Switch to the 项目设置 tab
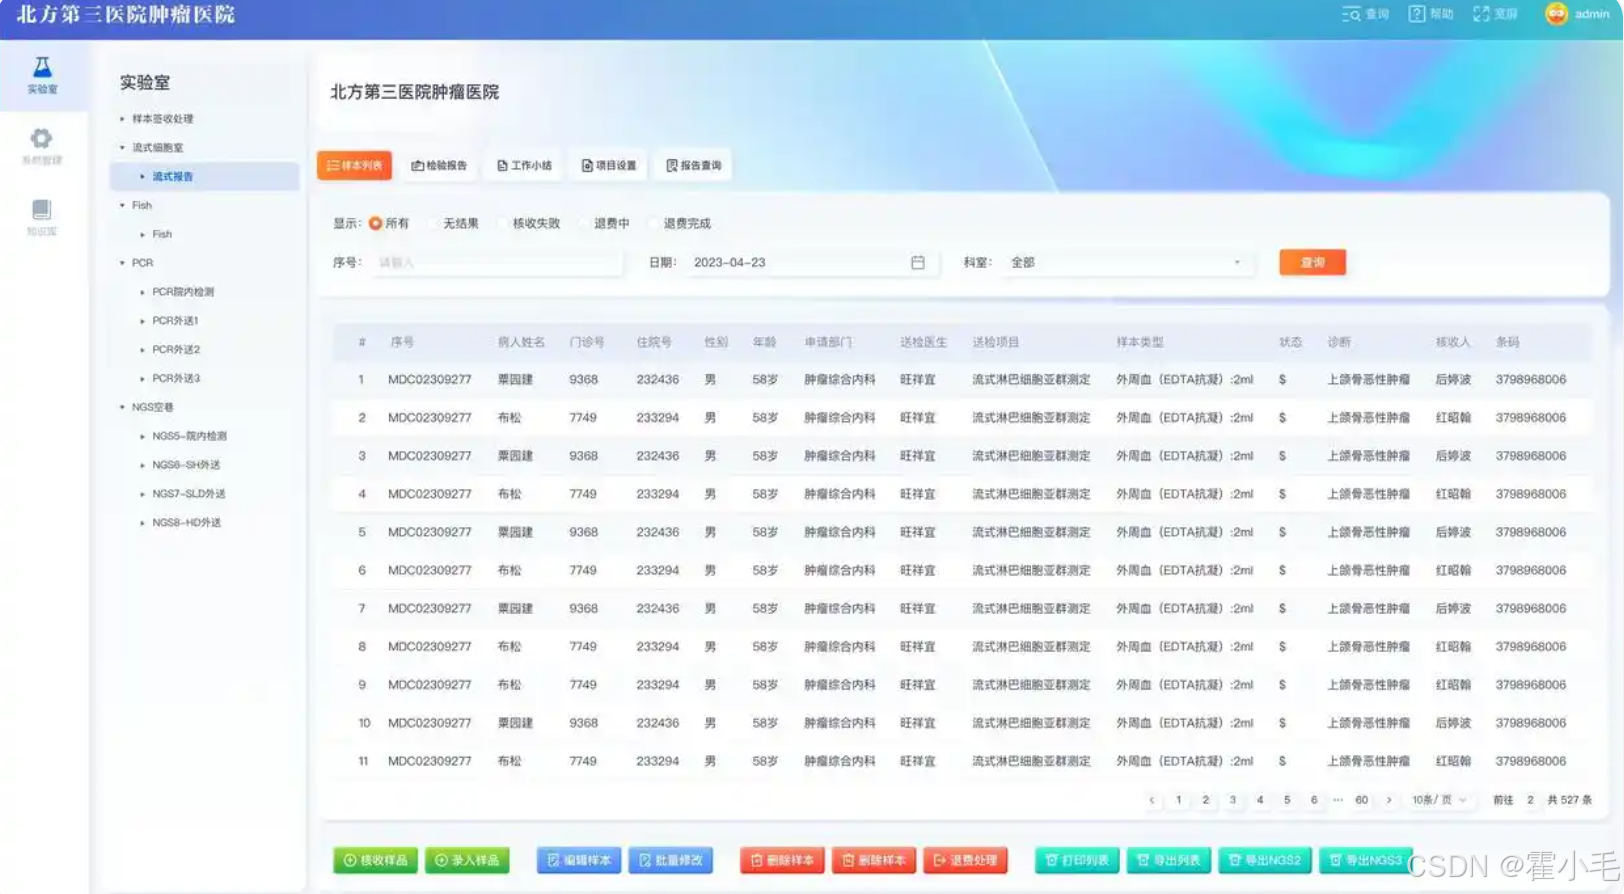This screenshot has height=894, width=1624. (x=609, y=165)
